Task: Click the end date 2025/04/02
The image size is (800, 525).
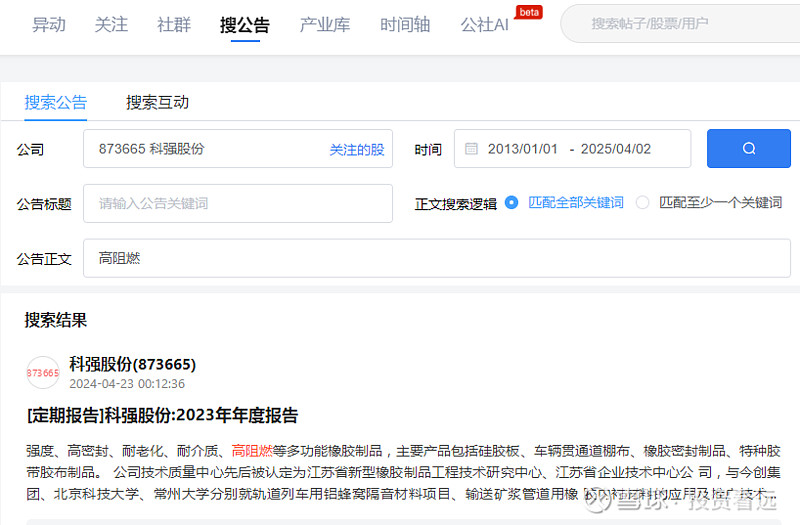Action: 616,149
